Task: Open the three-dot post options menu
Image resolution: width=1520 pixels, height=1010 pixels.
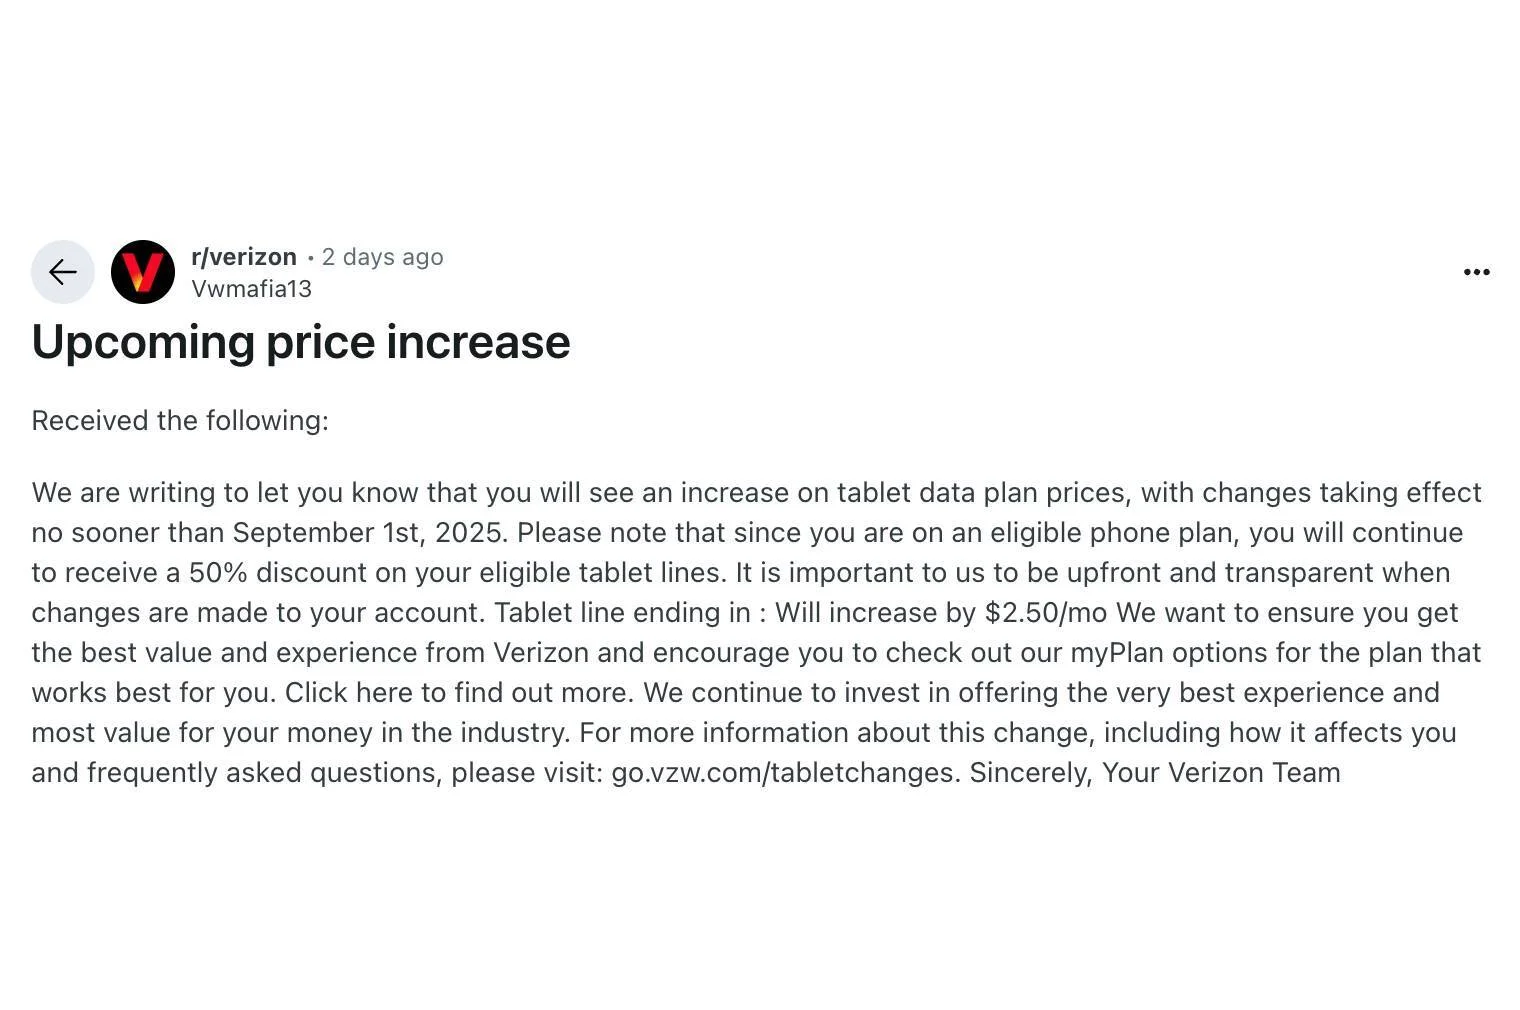Action: pos(1476,272)
